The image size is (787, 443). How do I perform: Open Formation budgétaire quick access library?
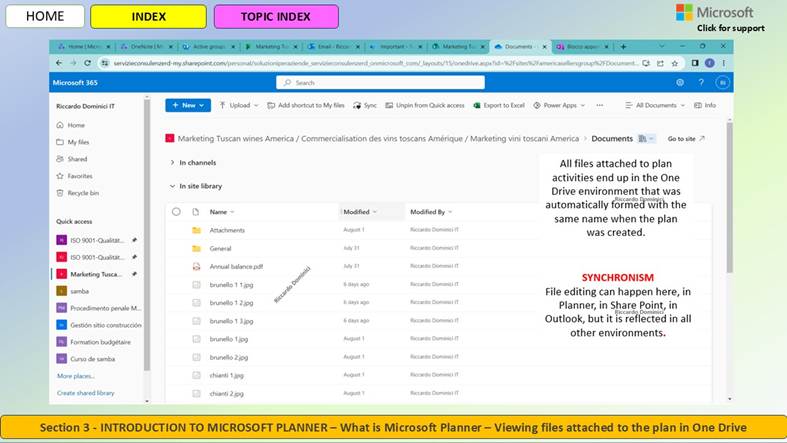pos(94,342)
